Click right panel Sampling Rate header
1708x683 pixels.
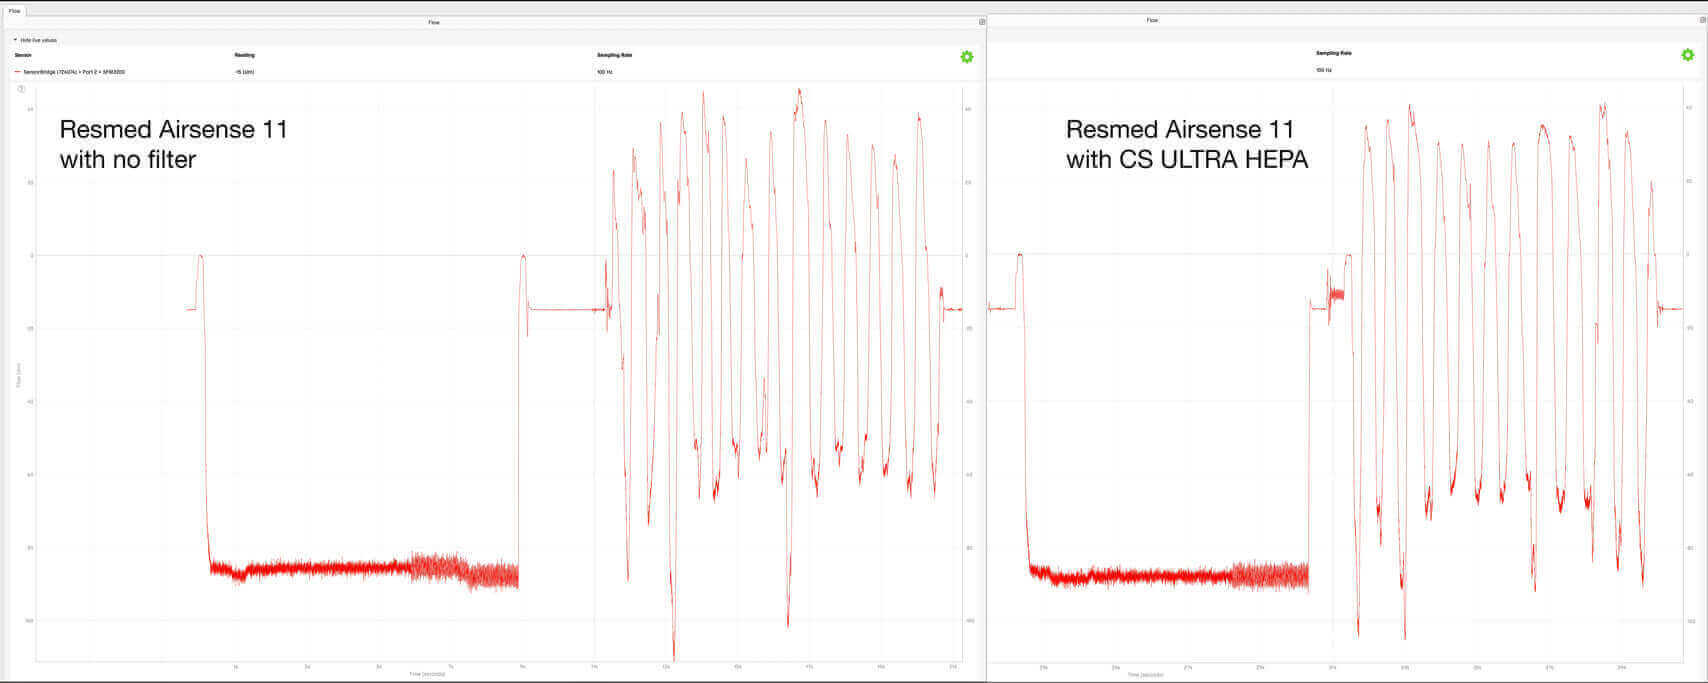[x=1333, y=53]
